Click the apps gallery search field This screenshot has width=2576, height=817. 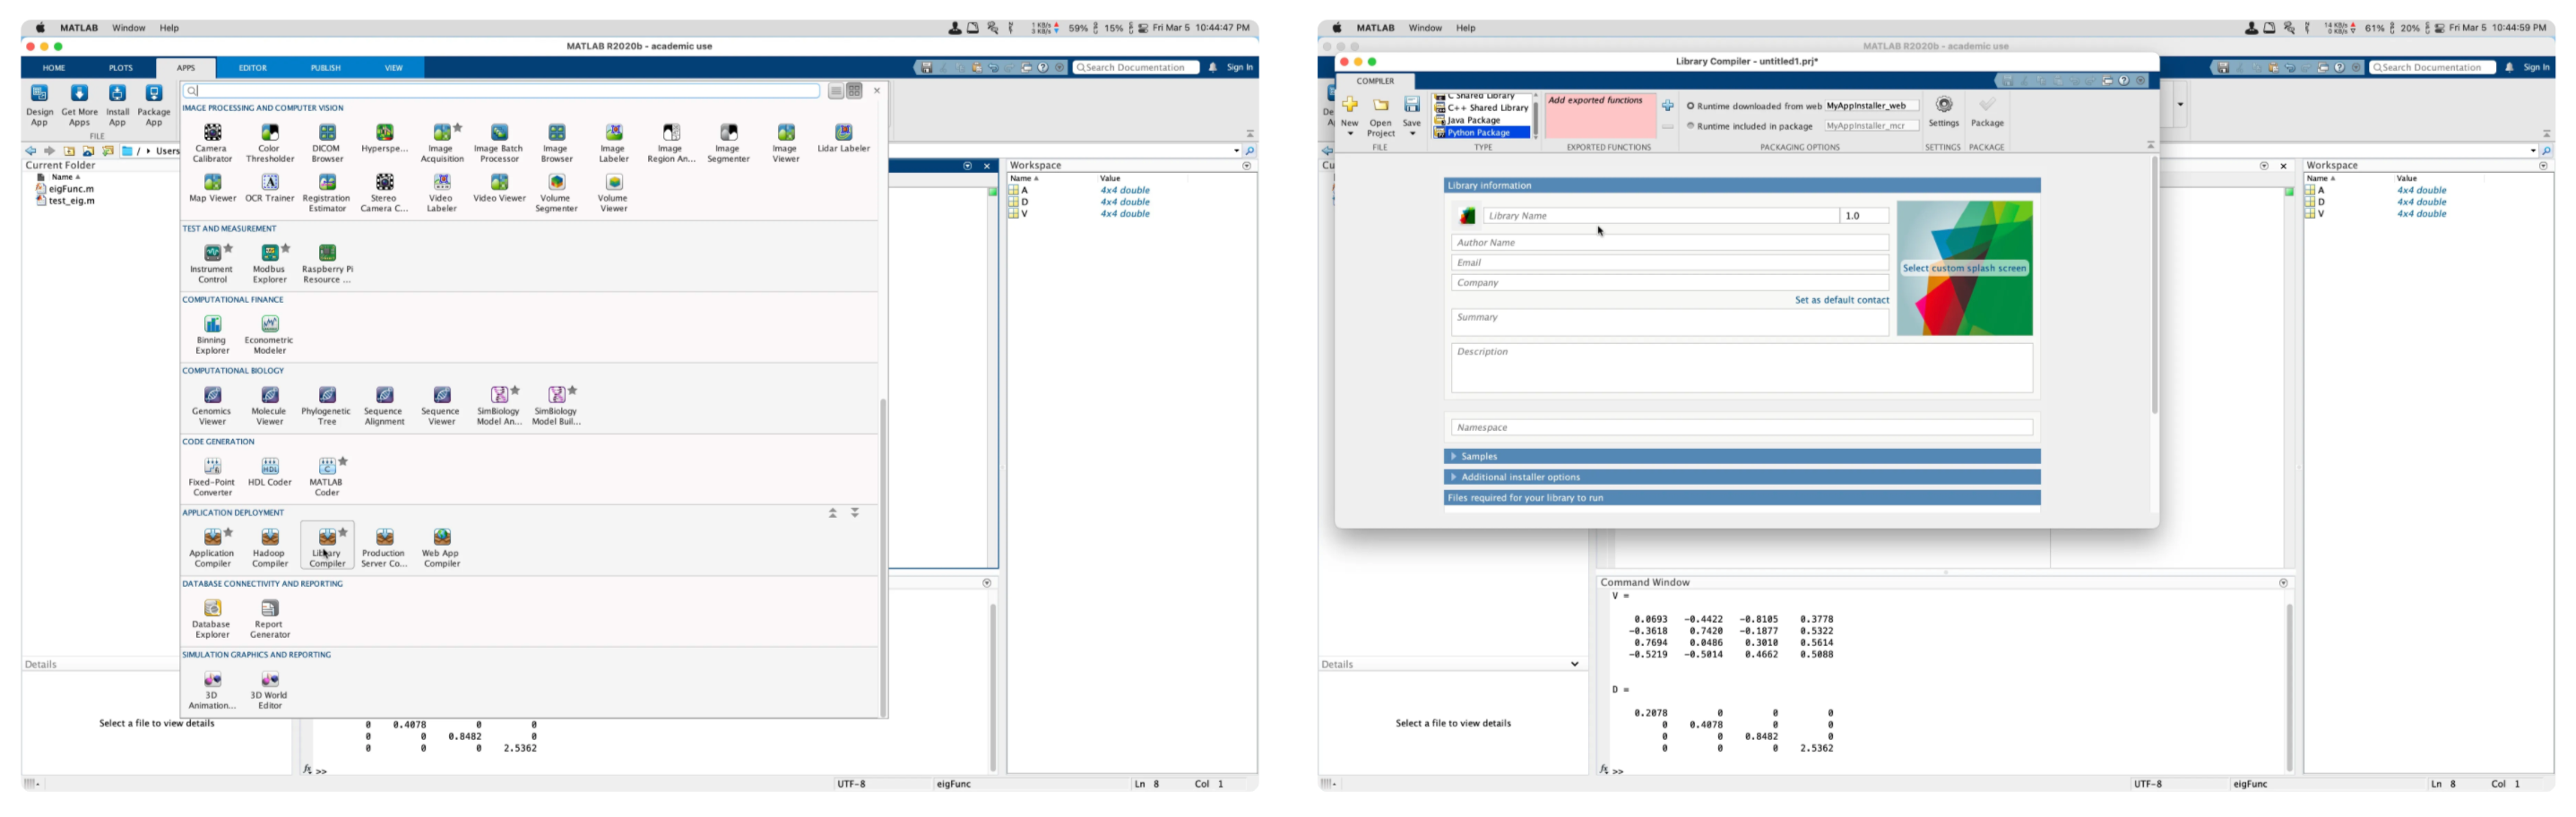pyautogui.click(x=502, y=91)
